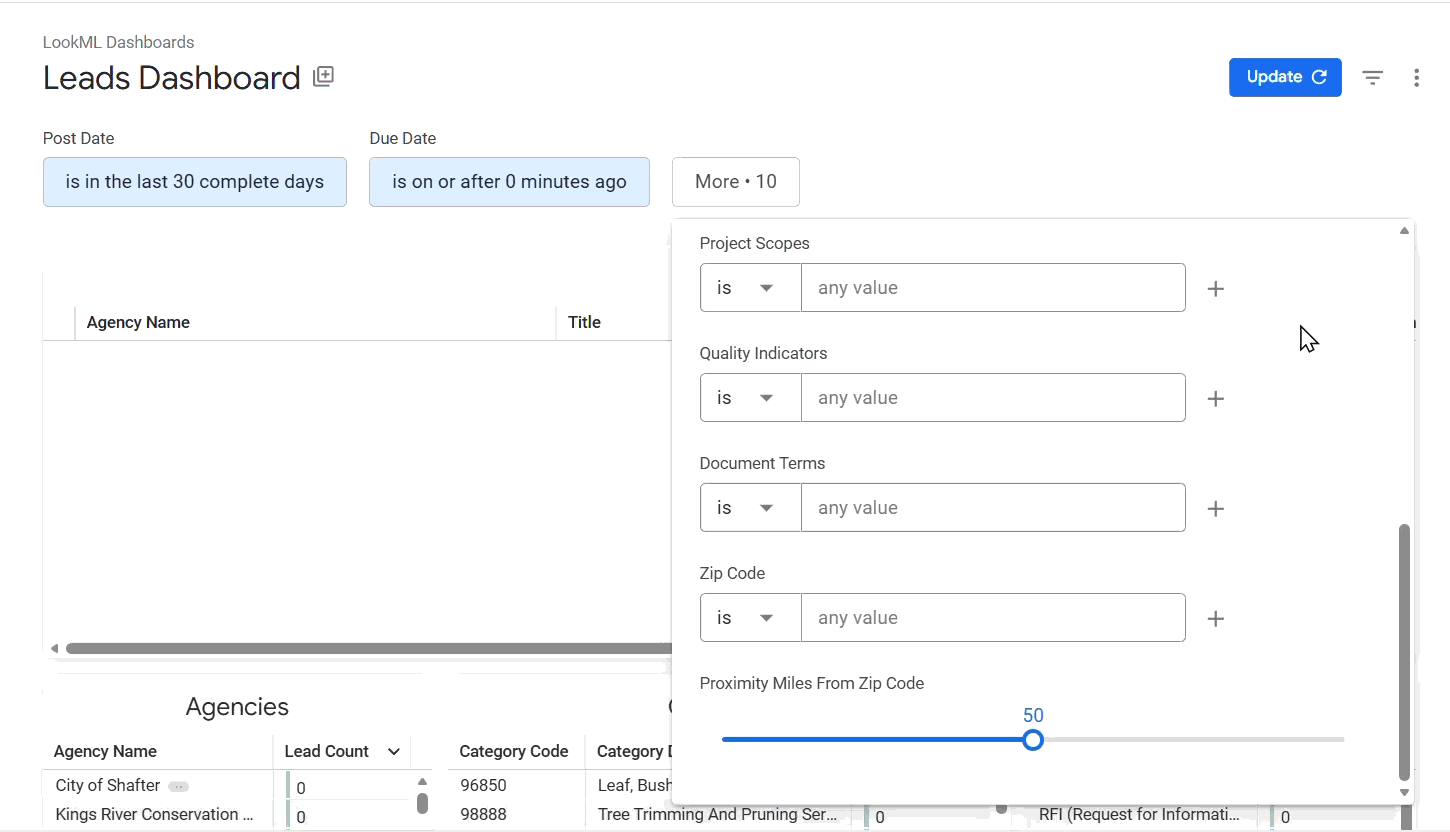
Task: Click the filter panel scroll-up arrow
Action: [x=1404, y=231]
